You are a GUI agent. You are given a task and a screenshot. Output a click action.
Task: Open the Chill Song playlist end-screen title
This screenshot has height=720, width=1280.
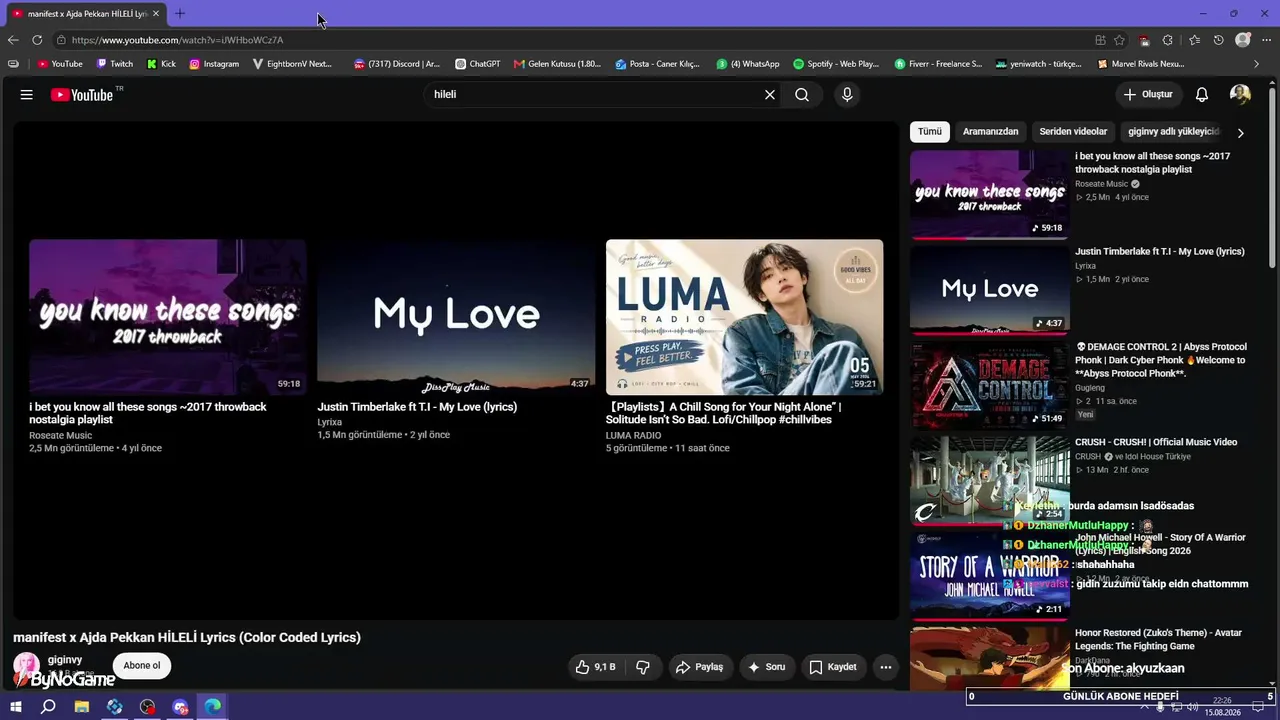[x=724, y=413]
